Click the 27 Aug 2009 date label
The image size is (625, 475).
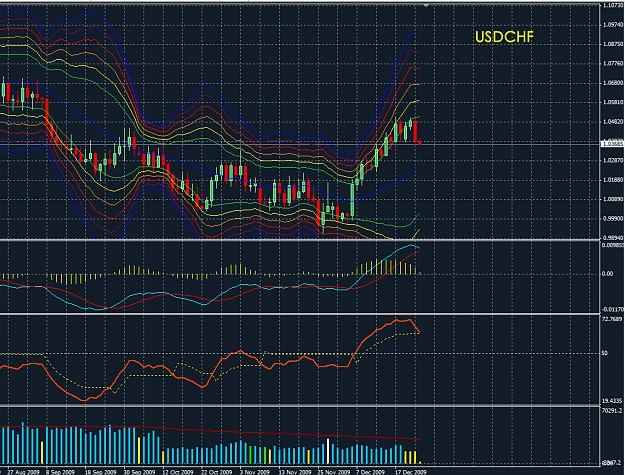click(x=24, y=472)
